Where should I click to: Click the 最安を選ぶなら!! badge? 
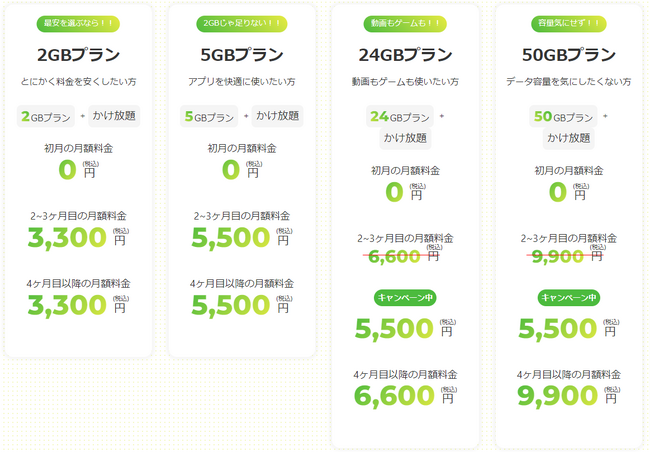(x=78, y=22)
